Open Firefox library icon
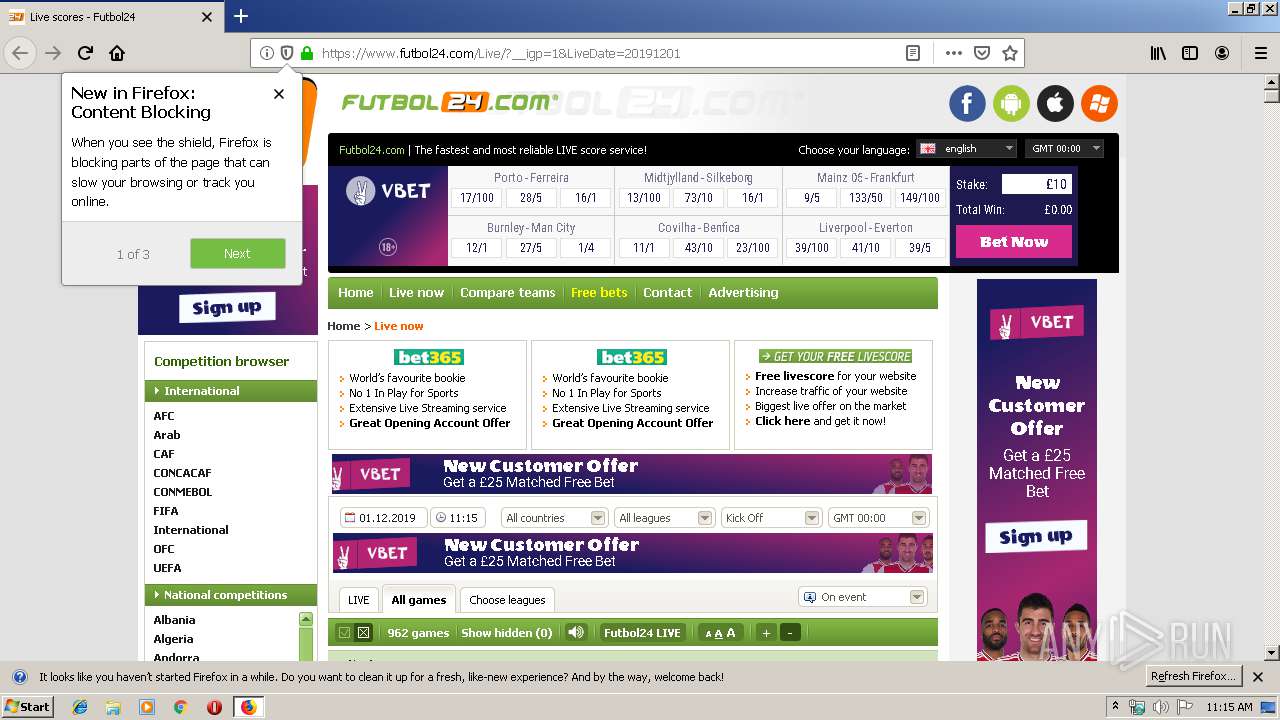 [x=1158, y=53]
